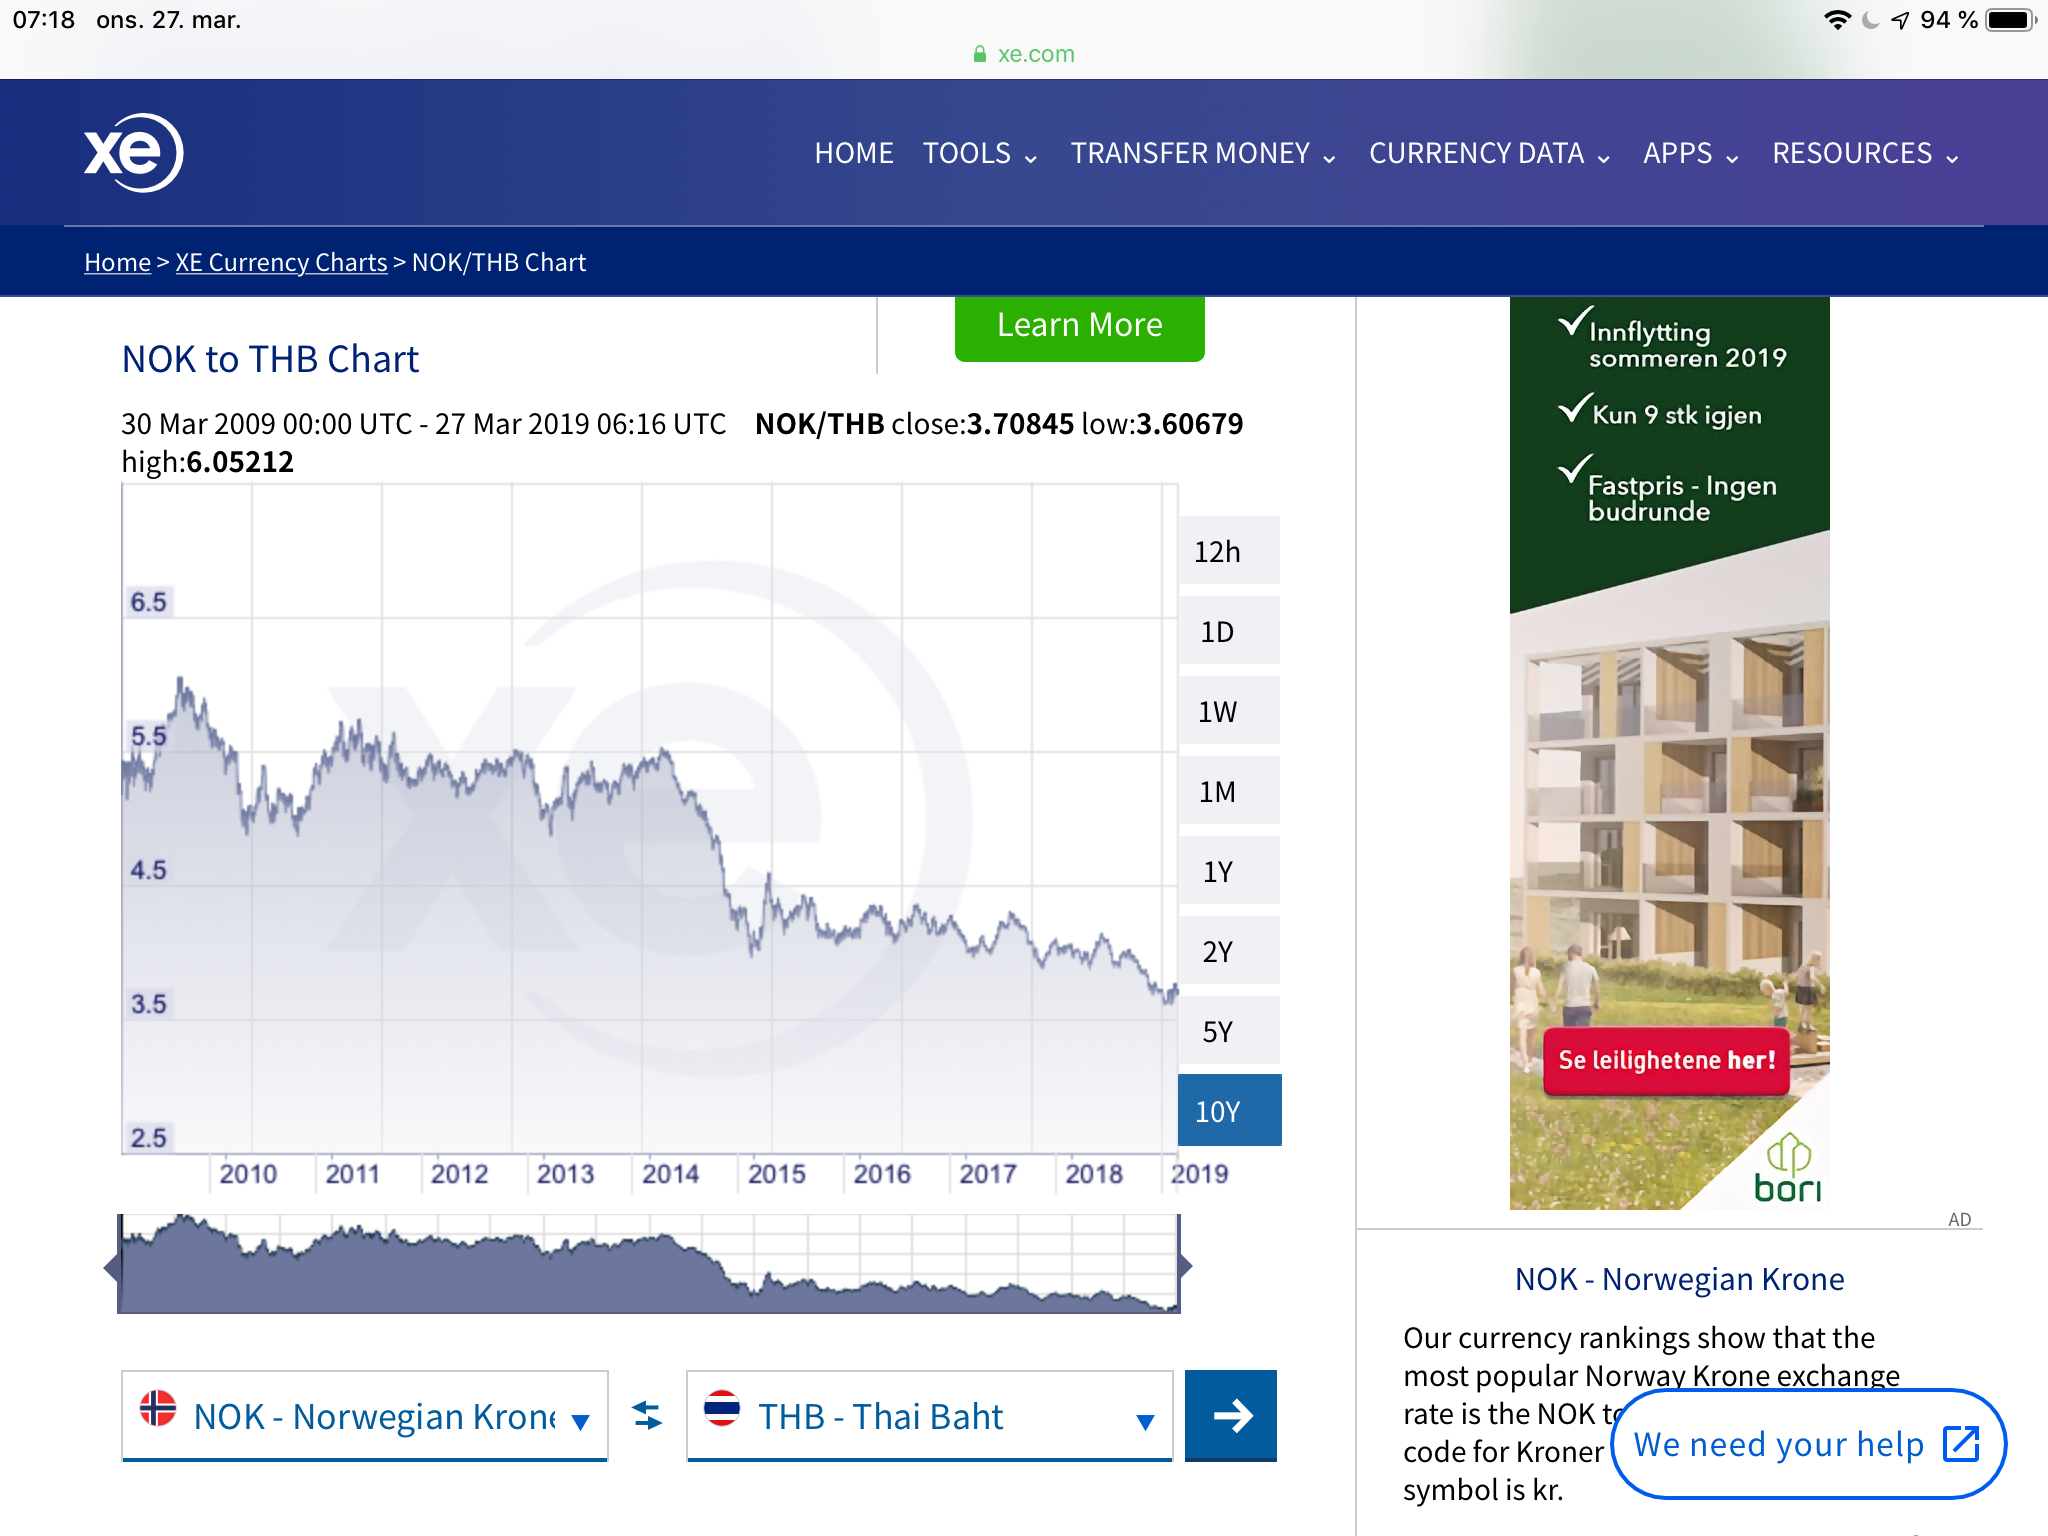Click the Norwegian flag icon

click(158, 1408)
